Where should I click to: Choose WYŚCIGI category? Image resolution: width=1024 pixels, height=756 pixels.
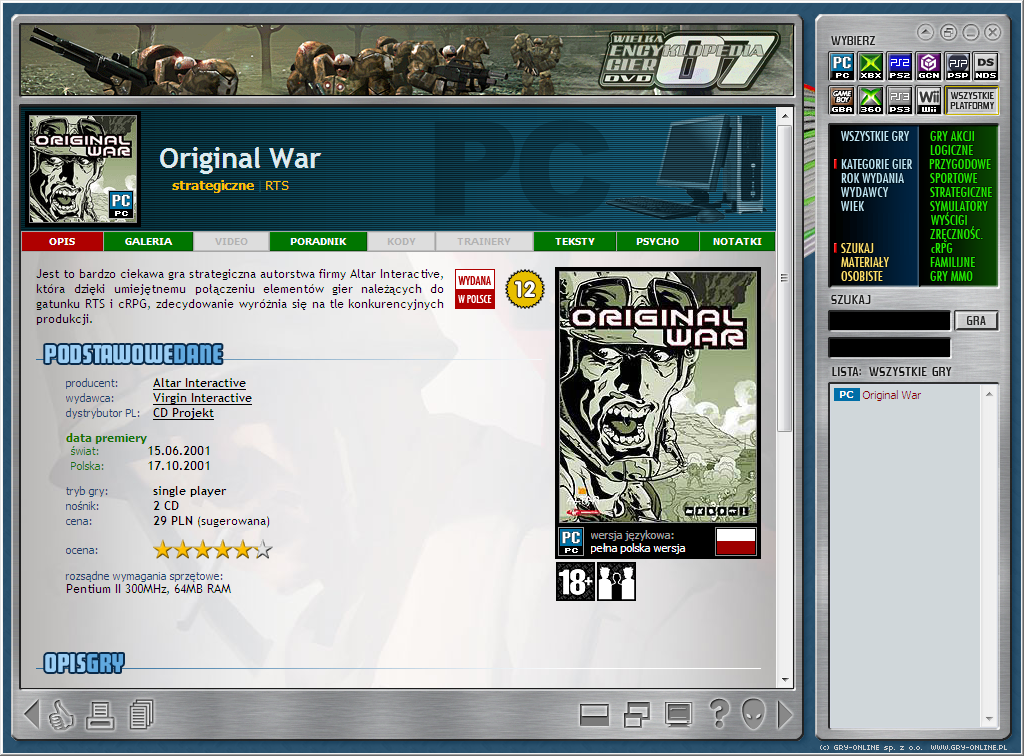949,220
